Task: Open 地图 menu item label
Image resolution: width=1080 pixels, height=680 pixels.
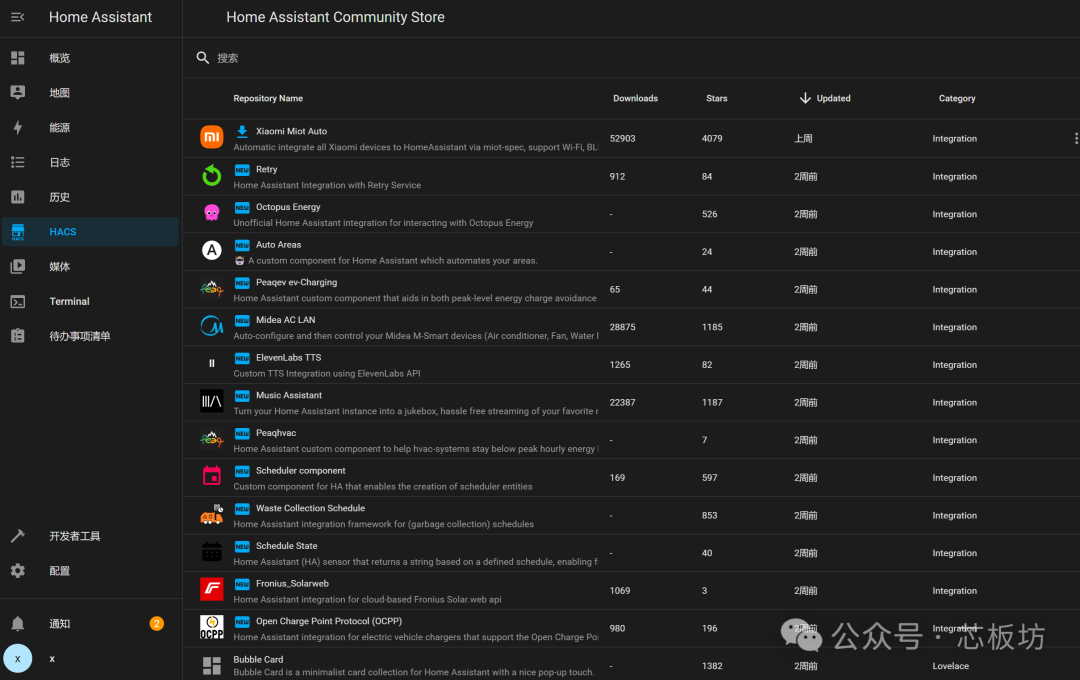Action: pos(60,92)
